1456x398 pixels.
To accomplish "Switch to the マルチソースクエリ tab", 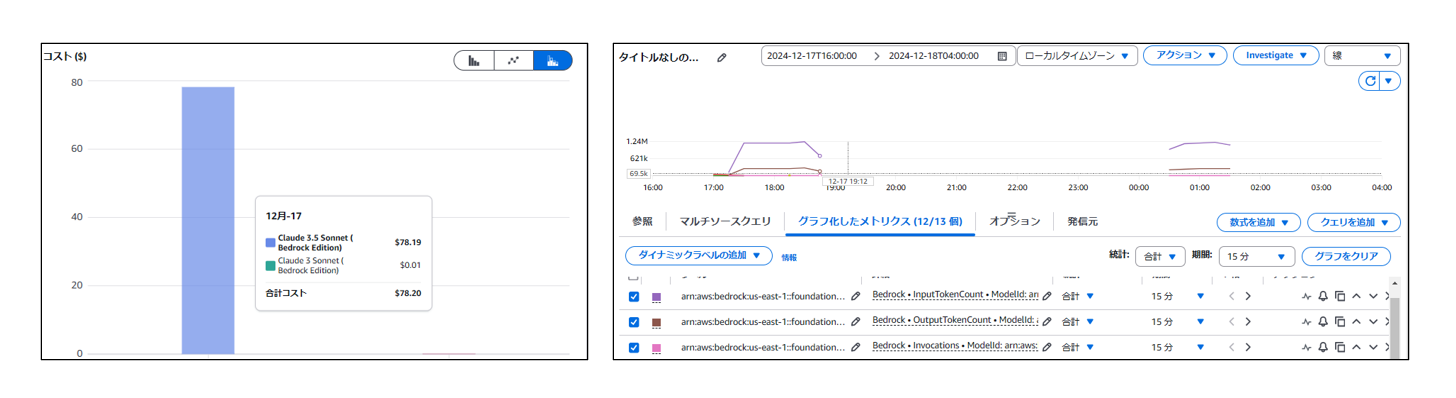I will coord(724,221).
